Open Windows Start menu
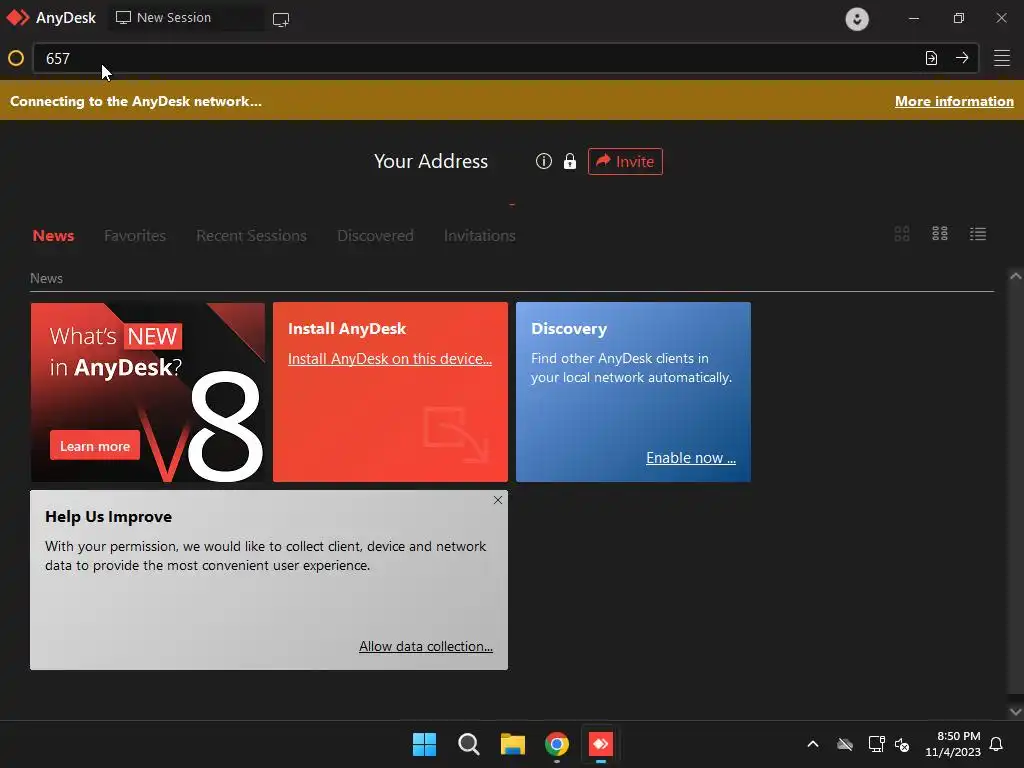This screenshot has height=768, width=1024. click(424, 744)
